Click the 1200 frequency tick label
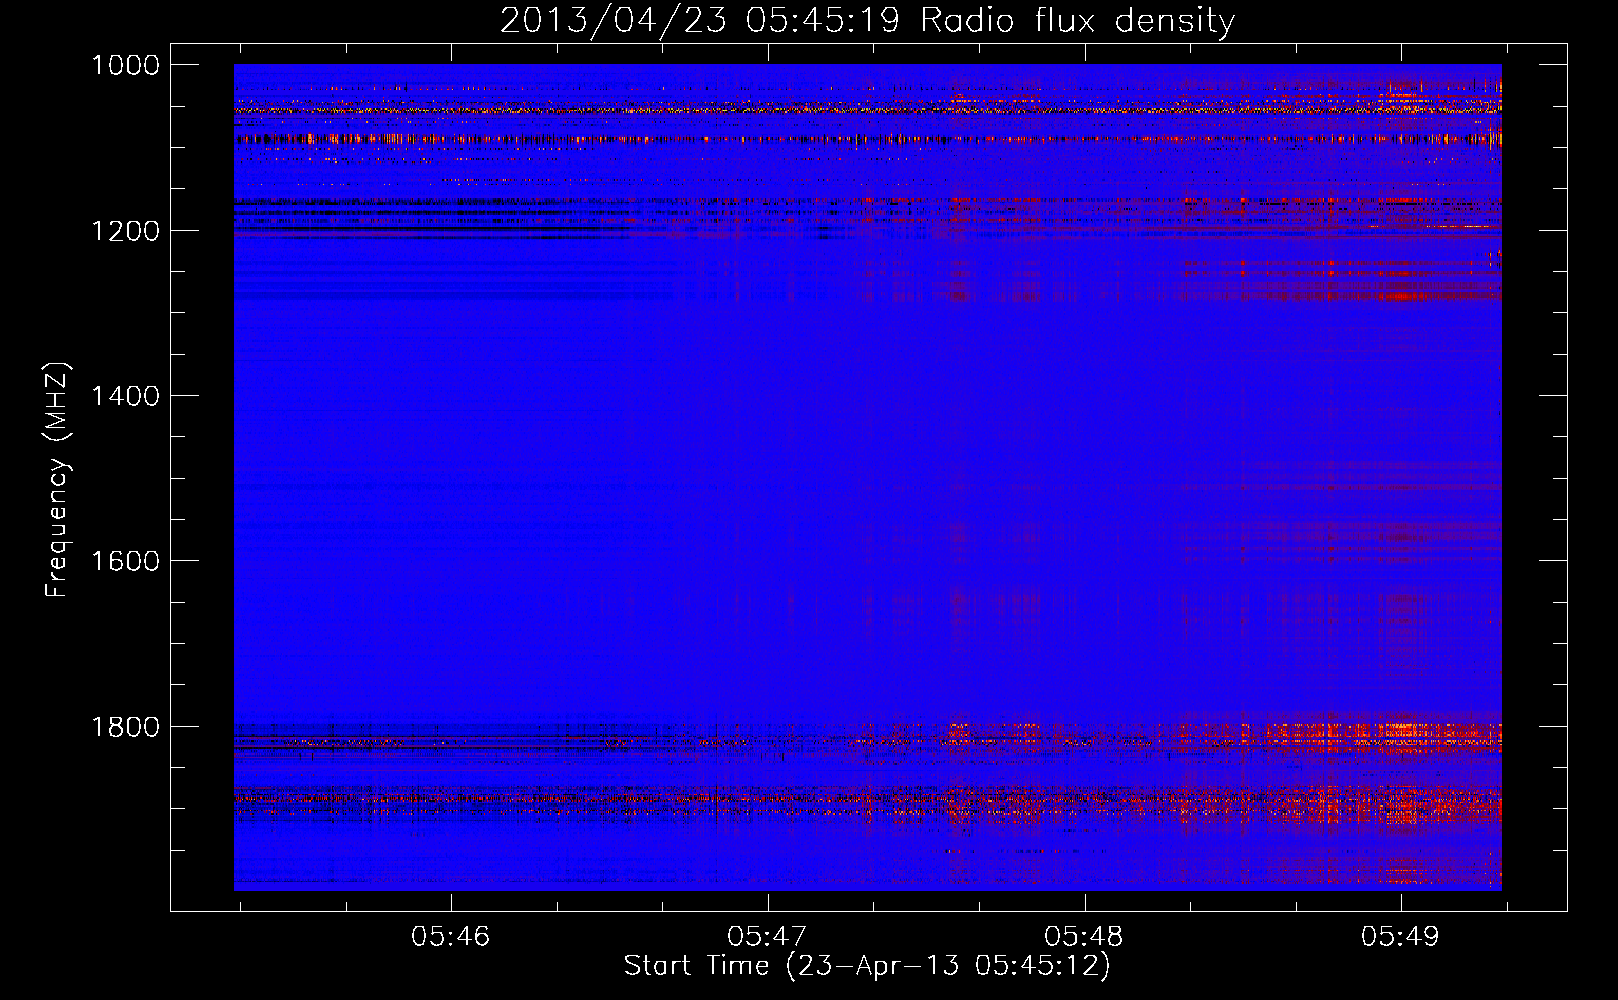1618x1000 pixels. 125,231
